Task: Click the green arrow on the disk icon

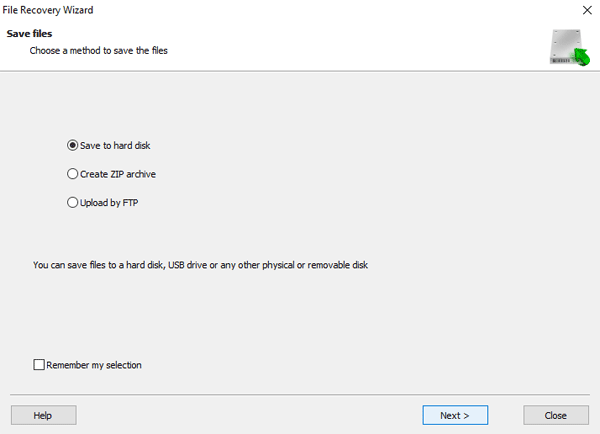Action: point(581,57)
